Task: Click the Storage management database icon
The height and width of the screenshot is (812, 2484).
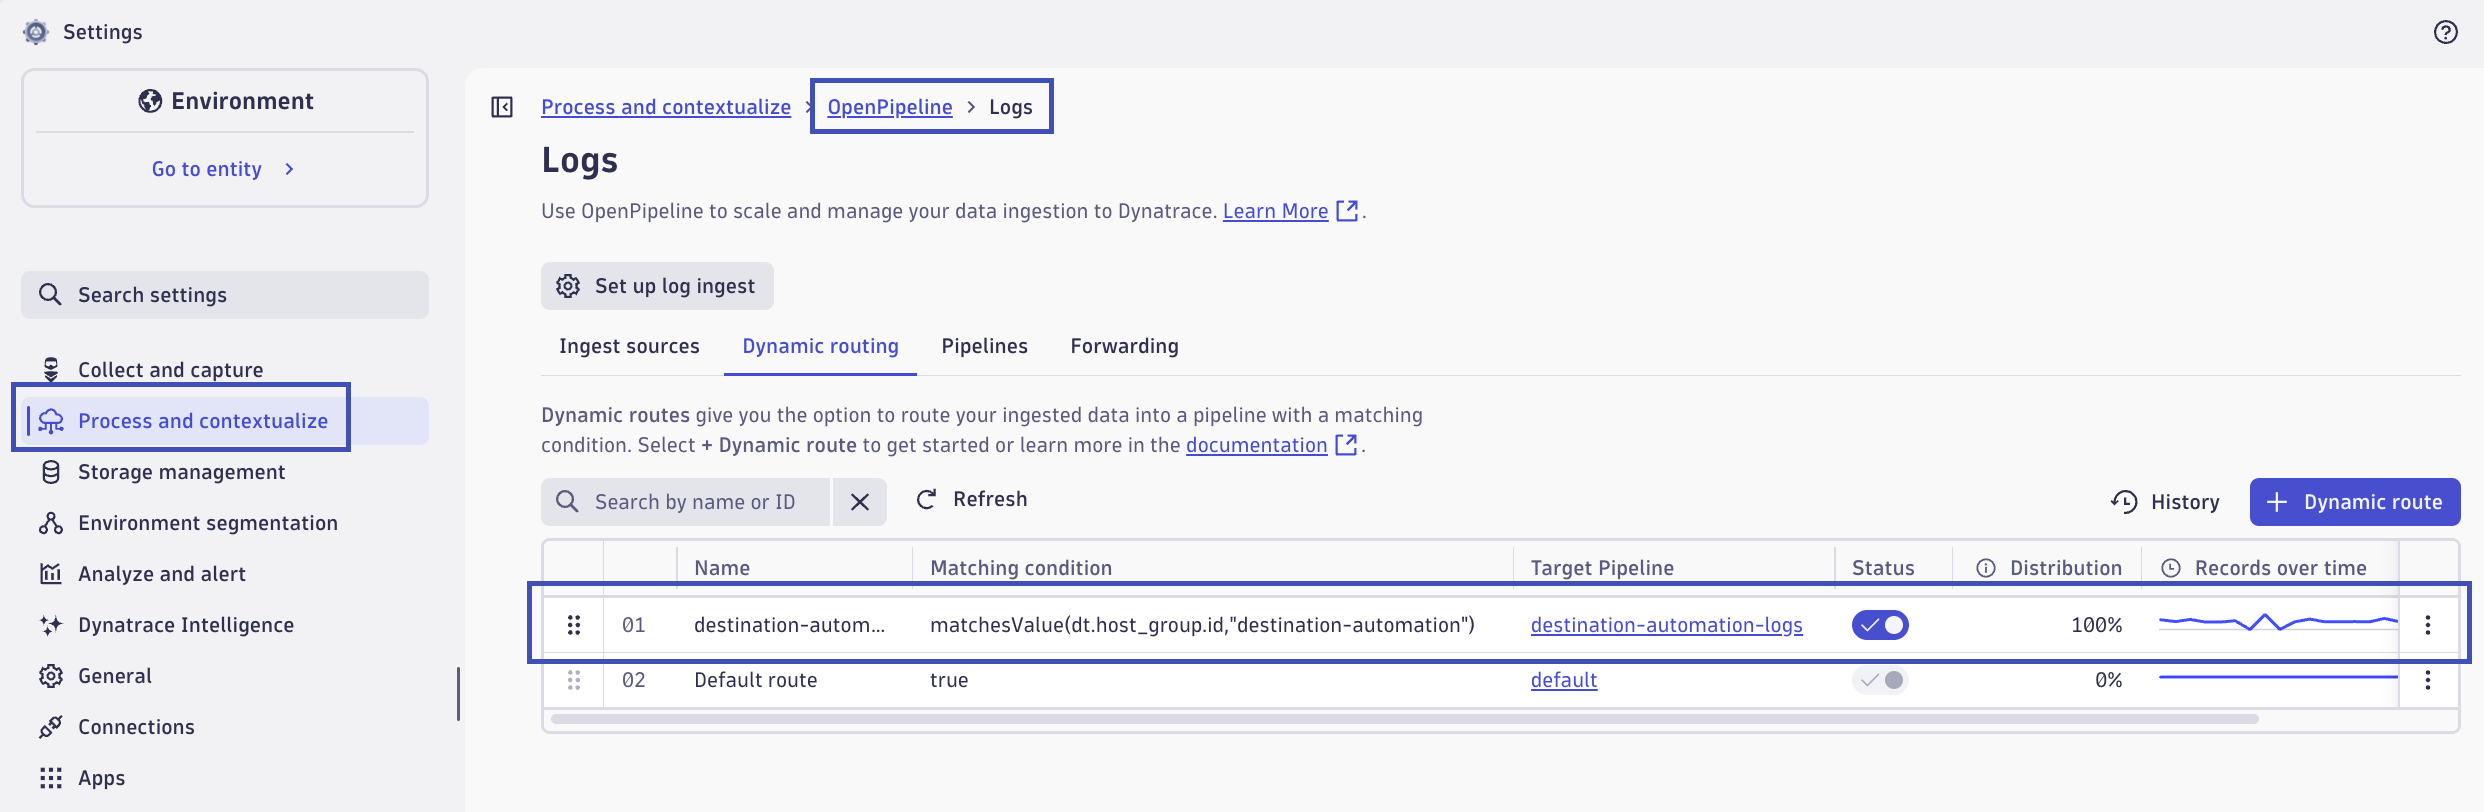Action: [51, 472]
